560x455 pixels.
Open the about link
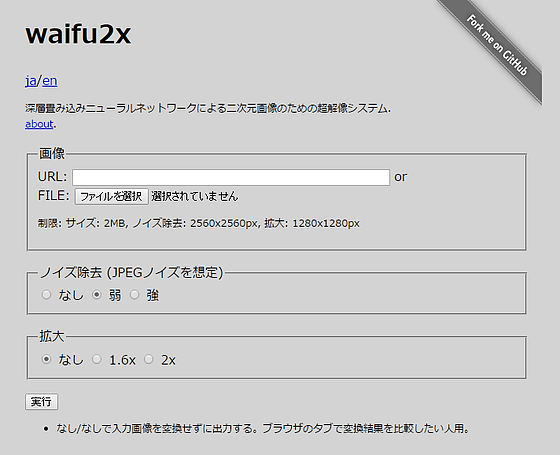39,124
